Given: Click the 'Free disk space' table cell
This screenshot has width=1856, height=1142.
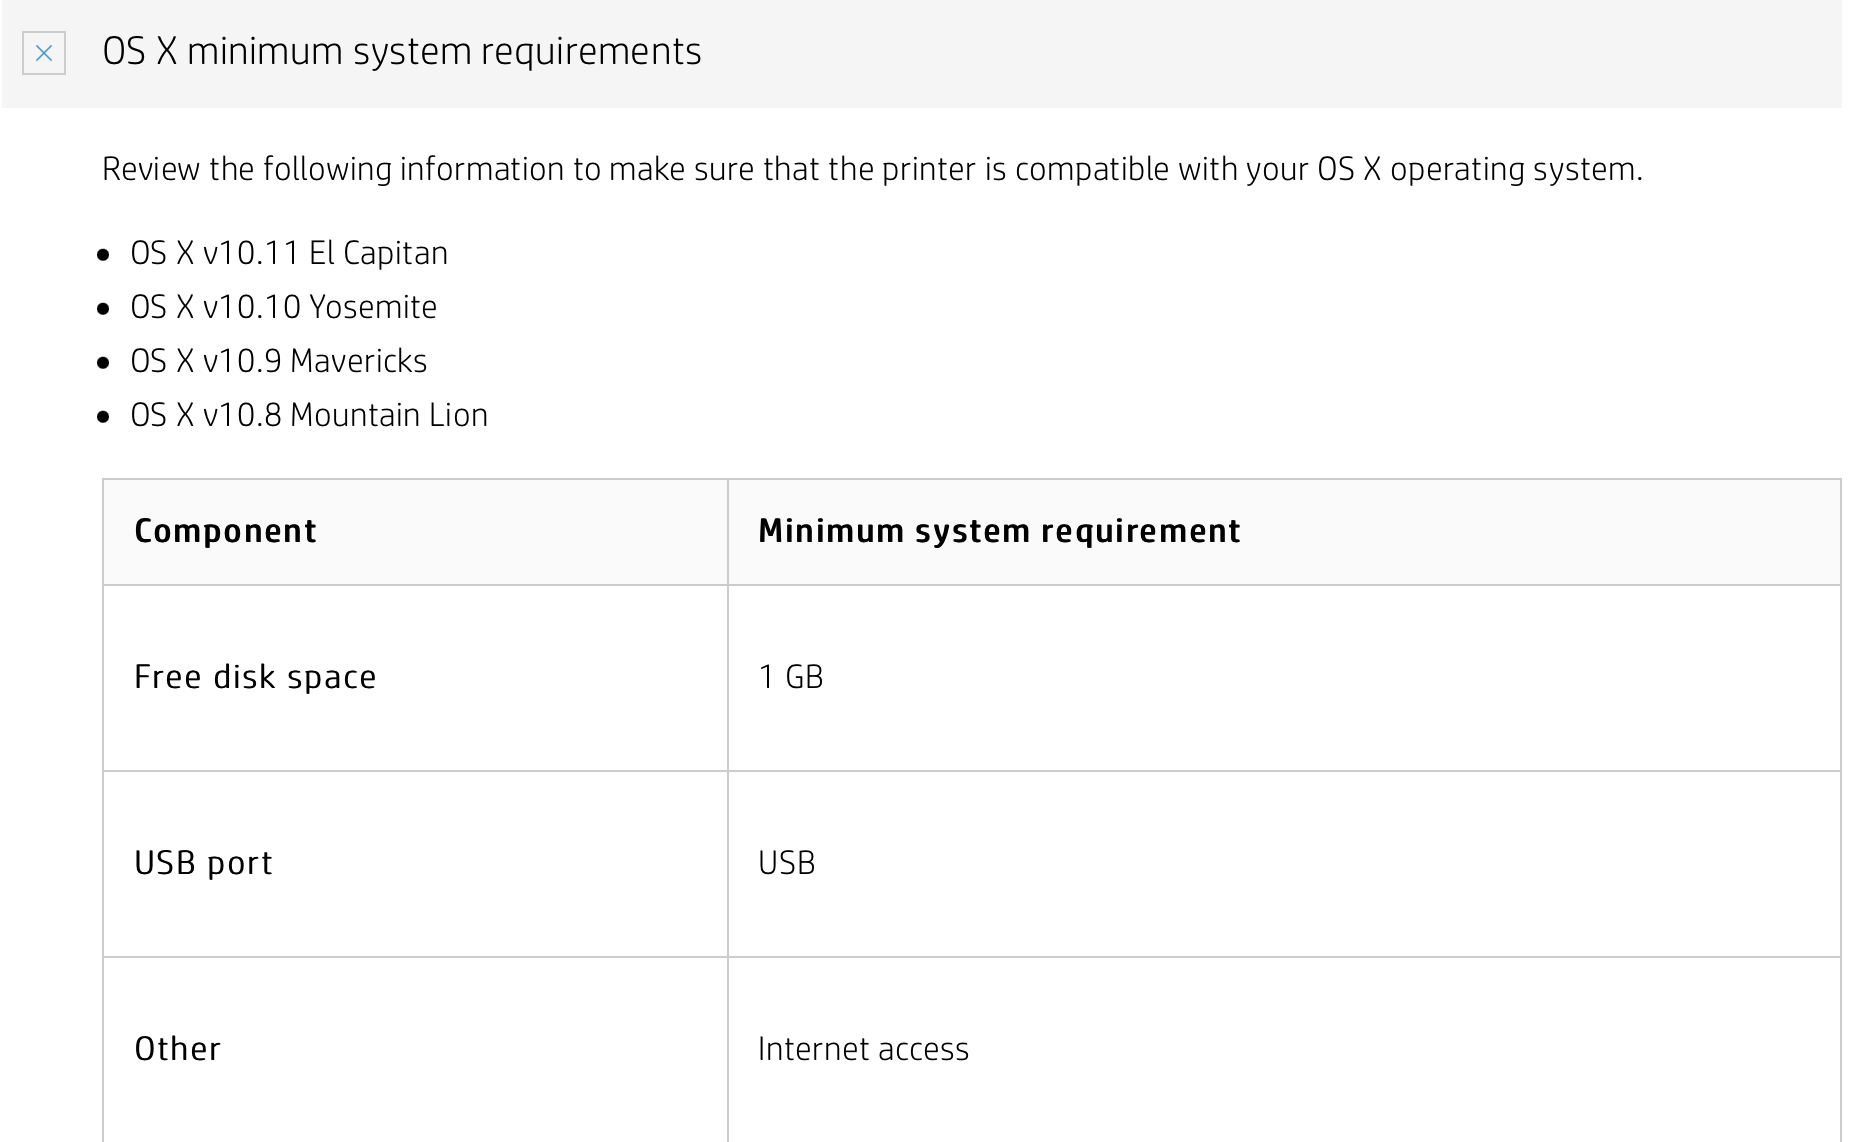Looking at the screenshot, I should pyautogui.click(x=256, y=677).
